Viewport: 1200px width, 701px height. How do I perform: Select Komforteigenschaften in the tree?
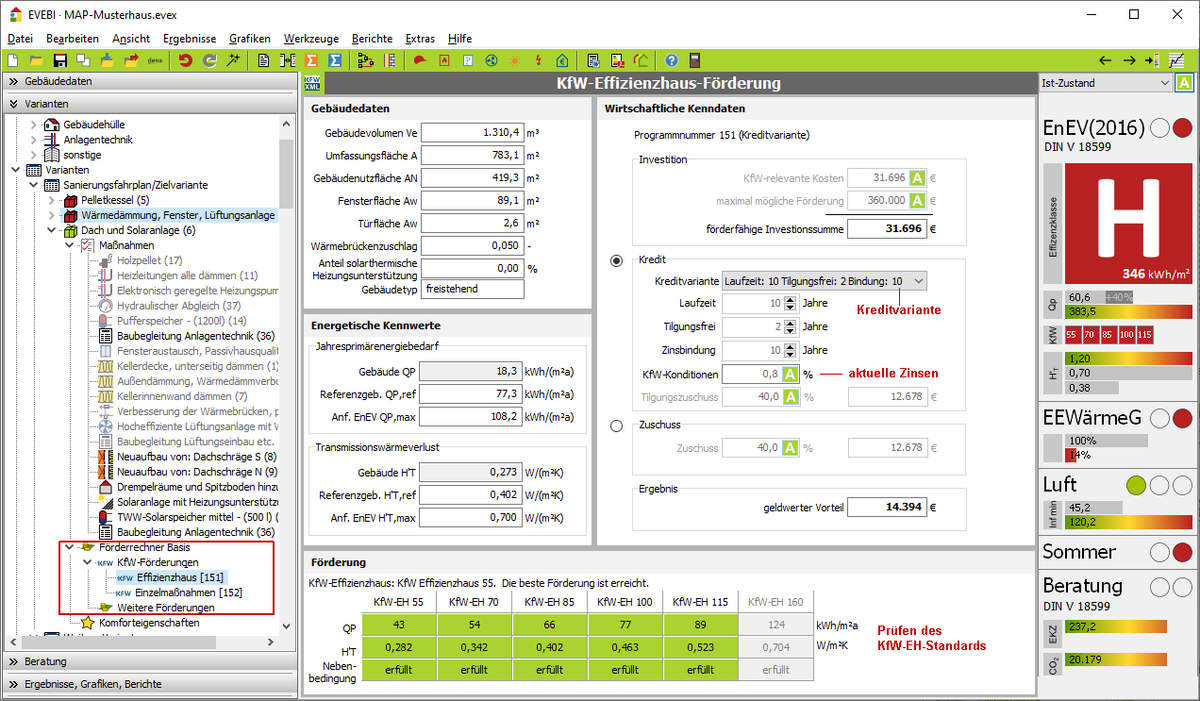coord(149,622)
